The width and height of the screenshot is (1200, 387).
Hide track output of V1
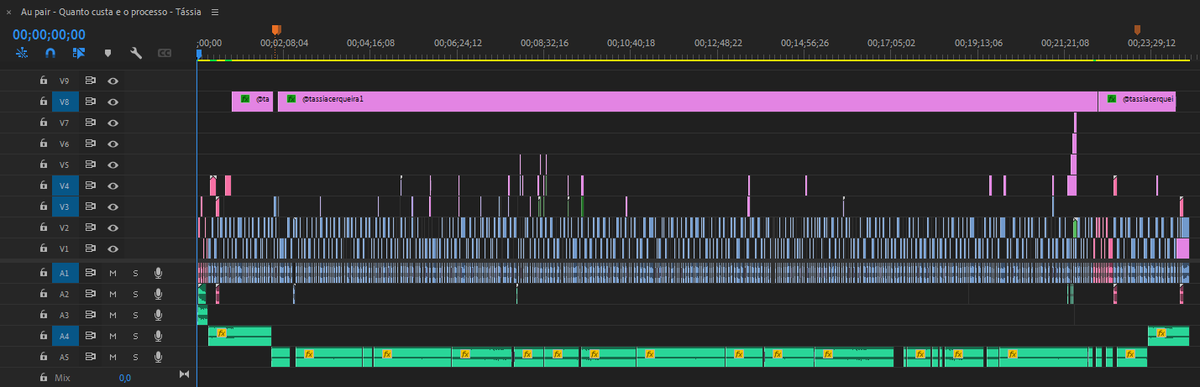113,248
